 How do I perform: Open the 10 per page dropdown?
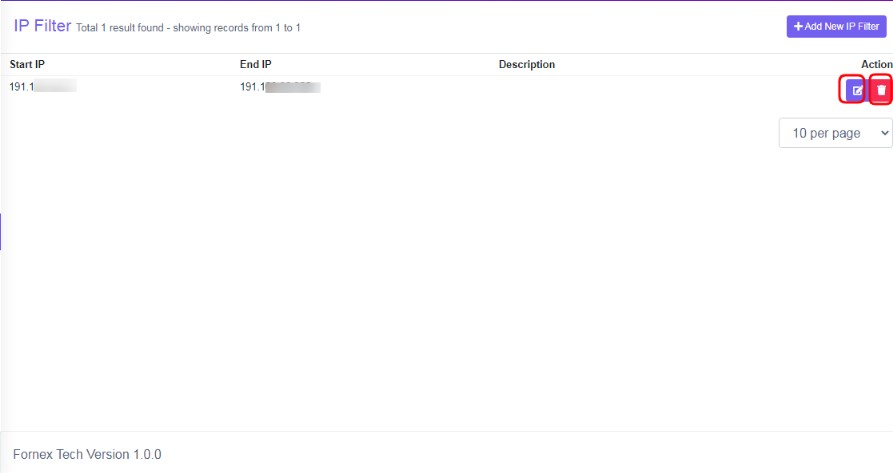[835, 133]
